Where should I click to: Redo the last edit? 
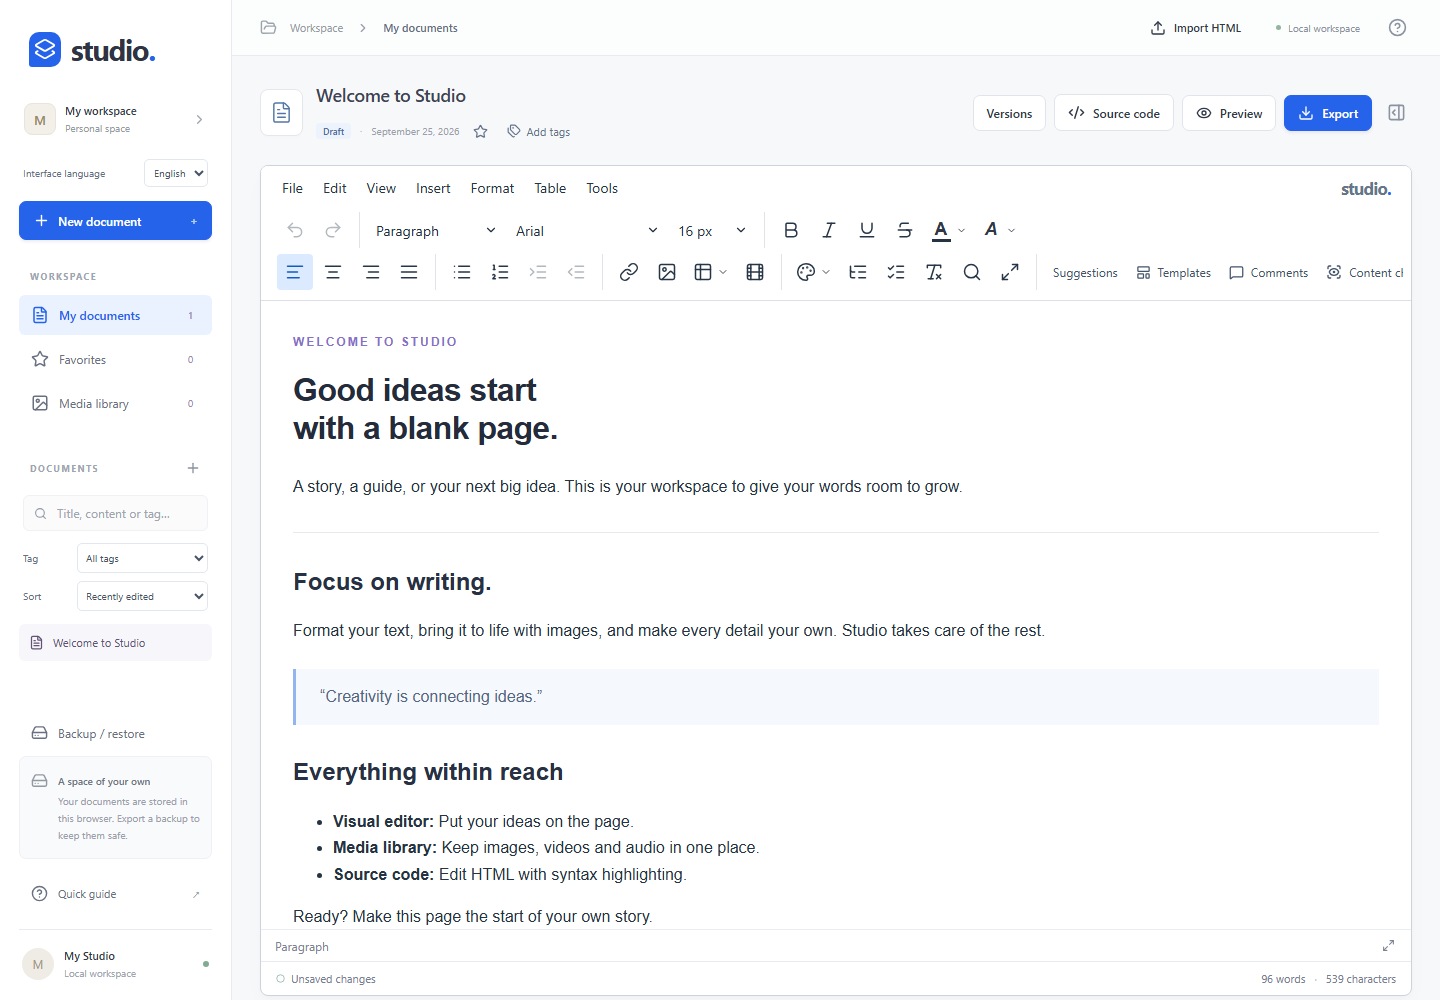coord(333,230)
